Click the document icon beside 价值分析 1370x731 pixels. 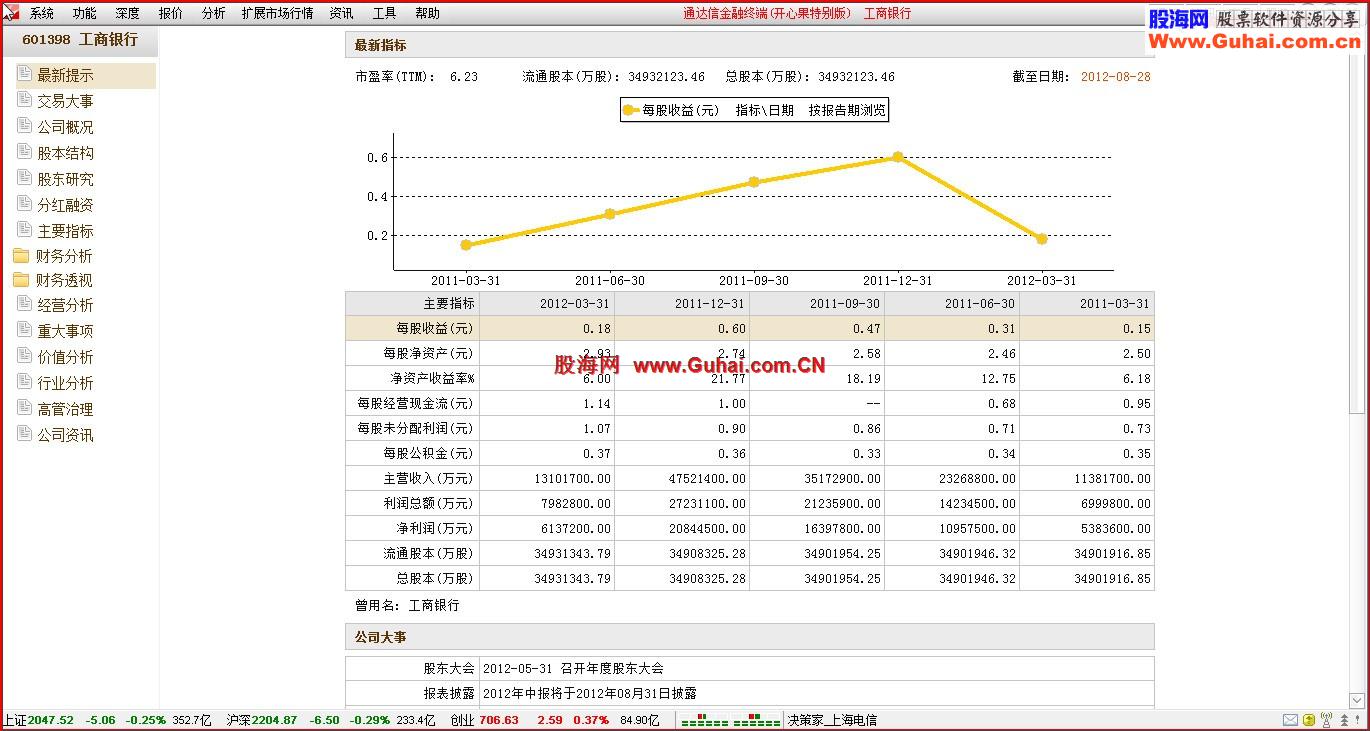pos(24,356)
